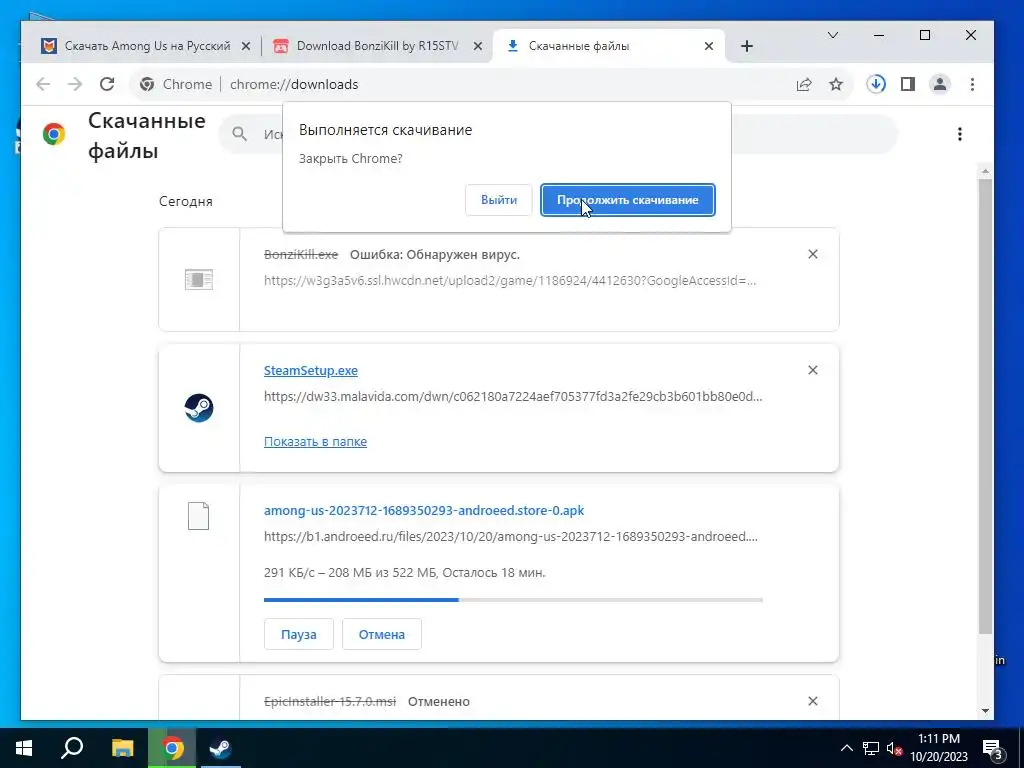Open the among-us apk file name link
This screenshot has height=768, width=1024.
(x=424, y=511)
